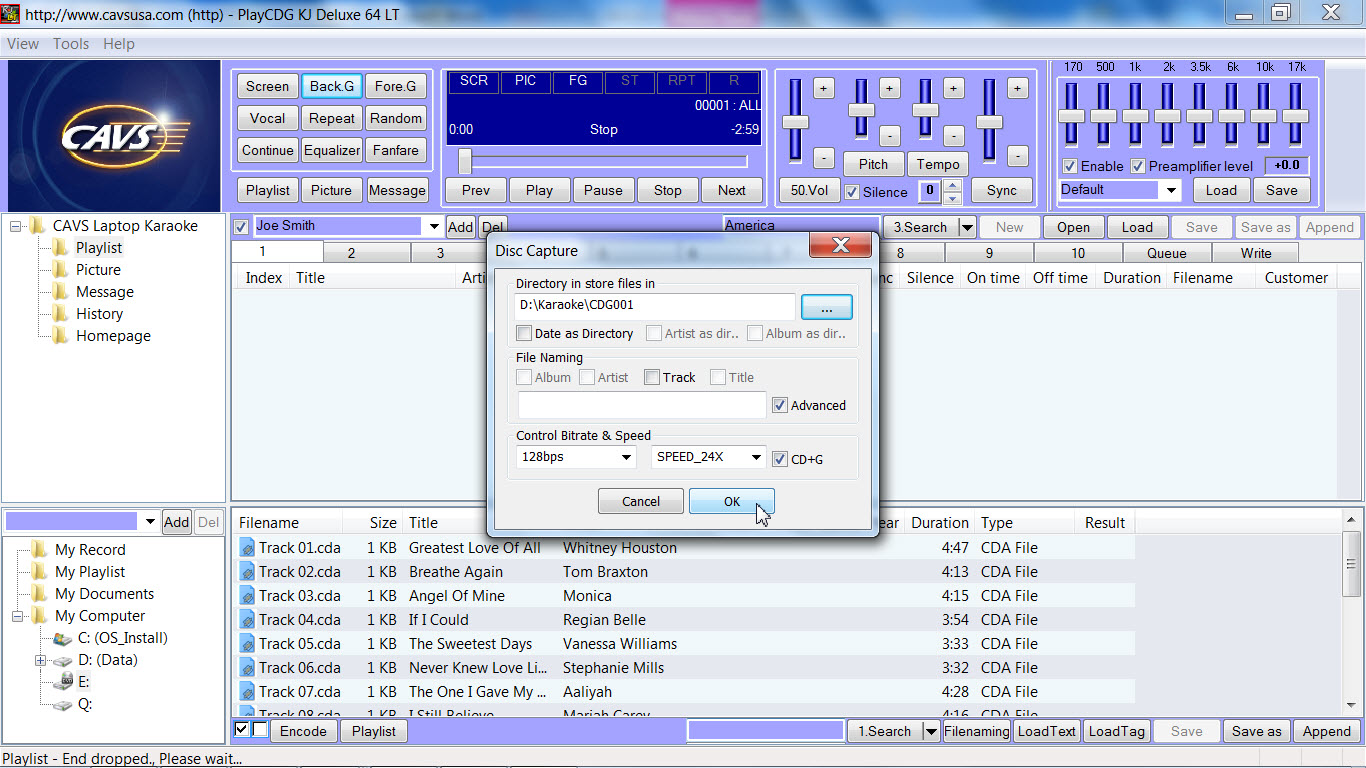Click the History folder icon in tree
The image size is (1366, 768).
(x=61, y=314)
